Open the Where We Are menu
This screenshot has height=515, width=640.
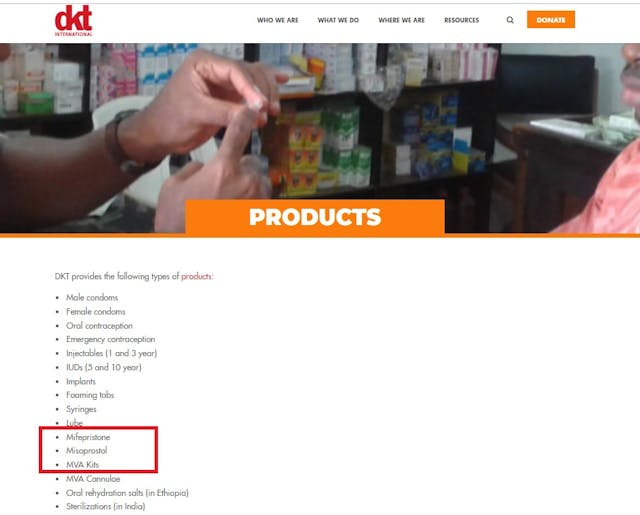coord(402,20)
